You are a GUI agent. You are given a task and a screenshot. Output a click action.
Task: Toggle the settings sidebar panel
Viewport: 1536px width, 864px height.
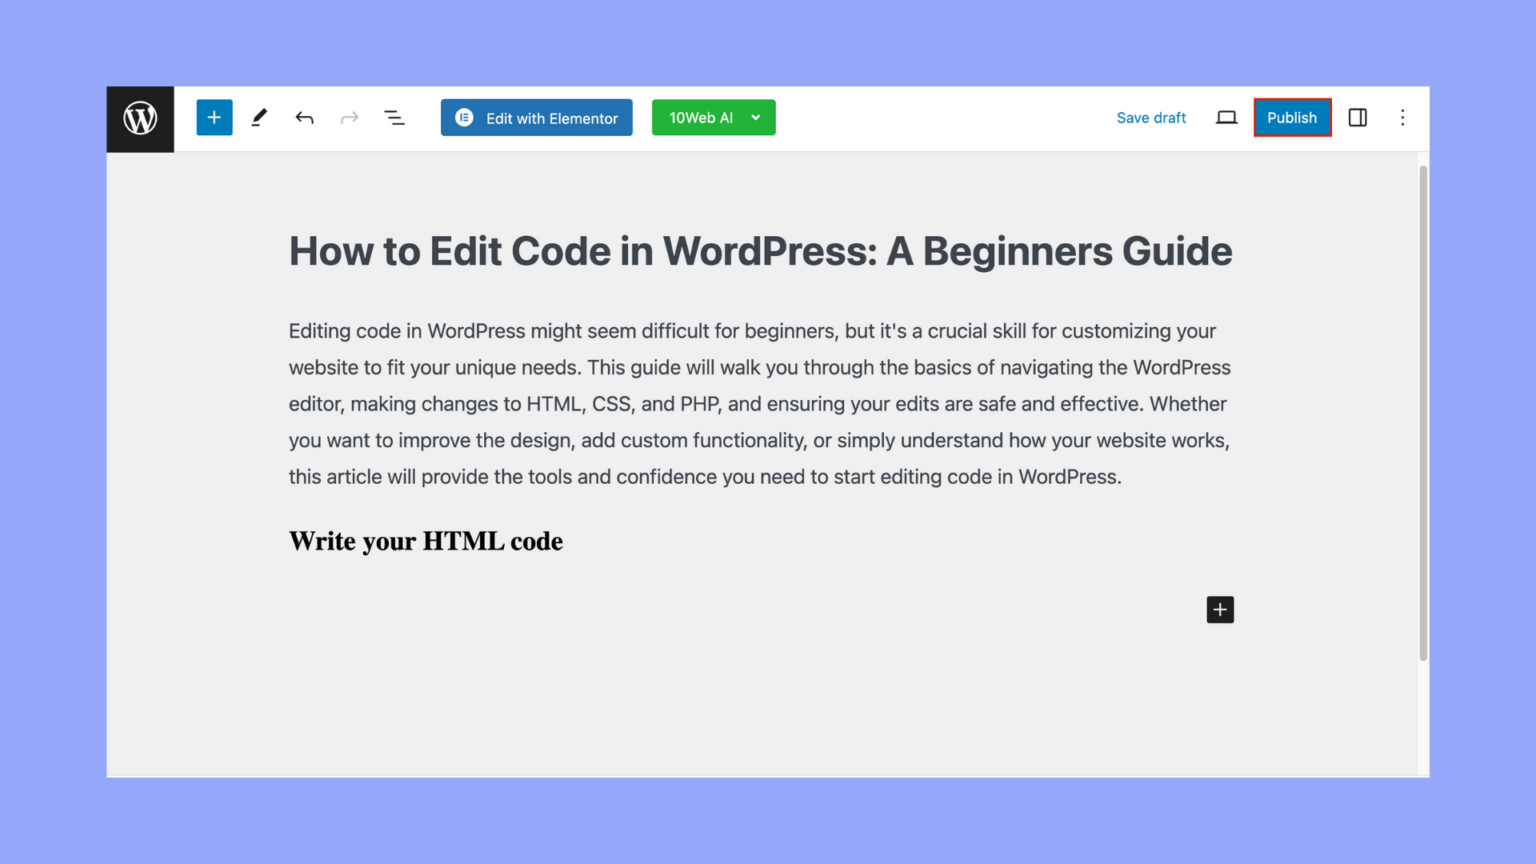[x=1357, y=117]
